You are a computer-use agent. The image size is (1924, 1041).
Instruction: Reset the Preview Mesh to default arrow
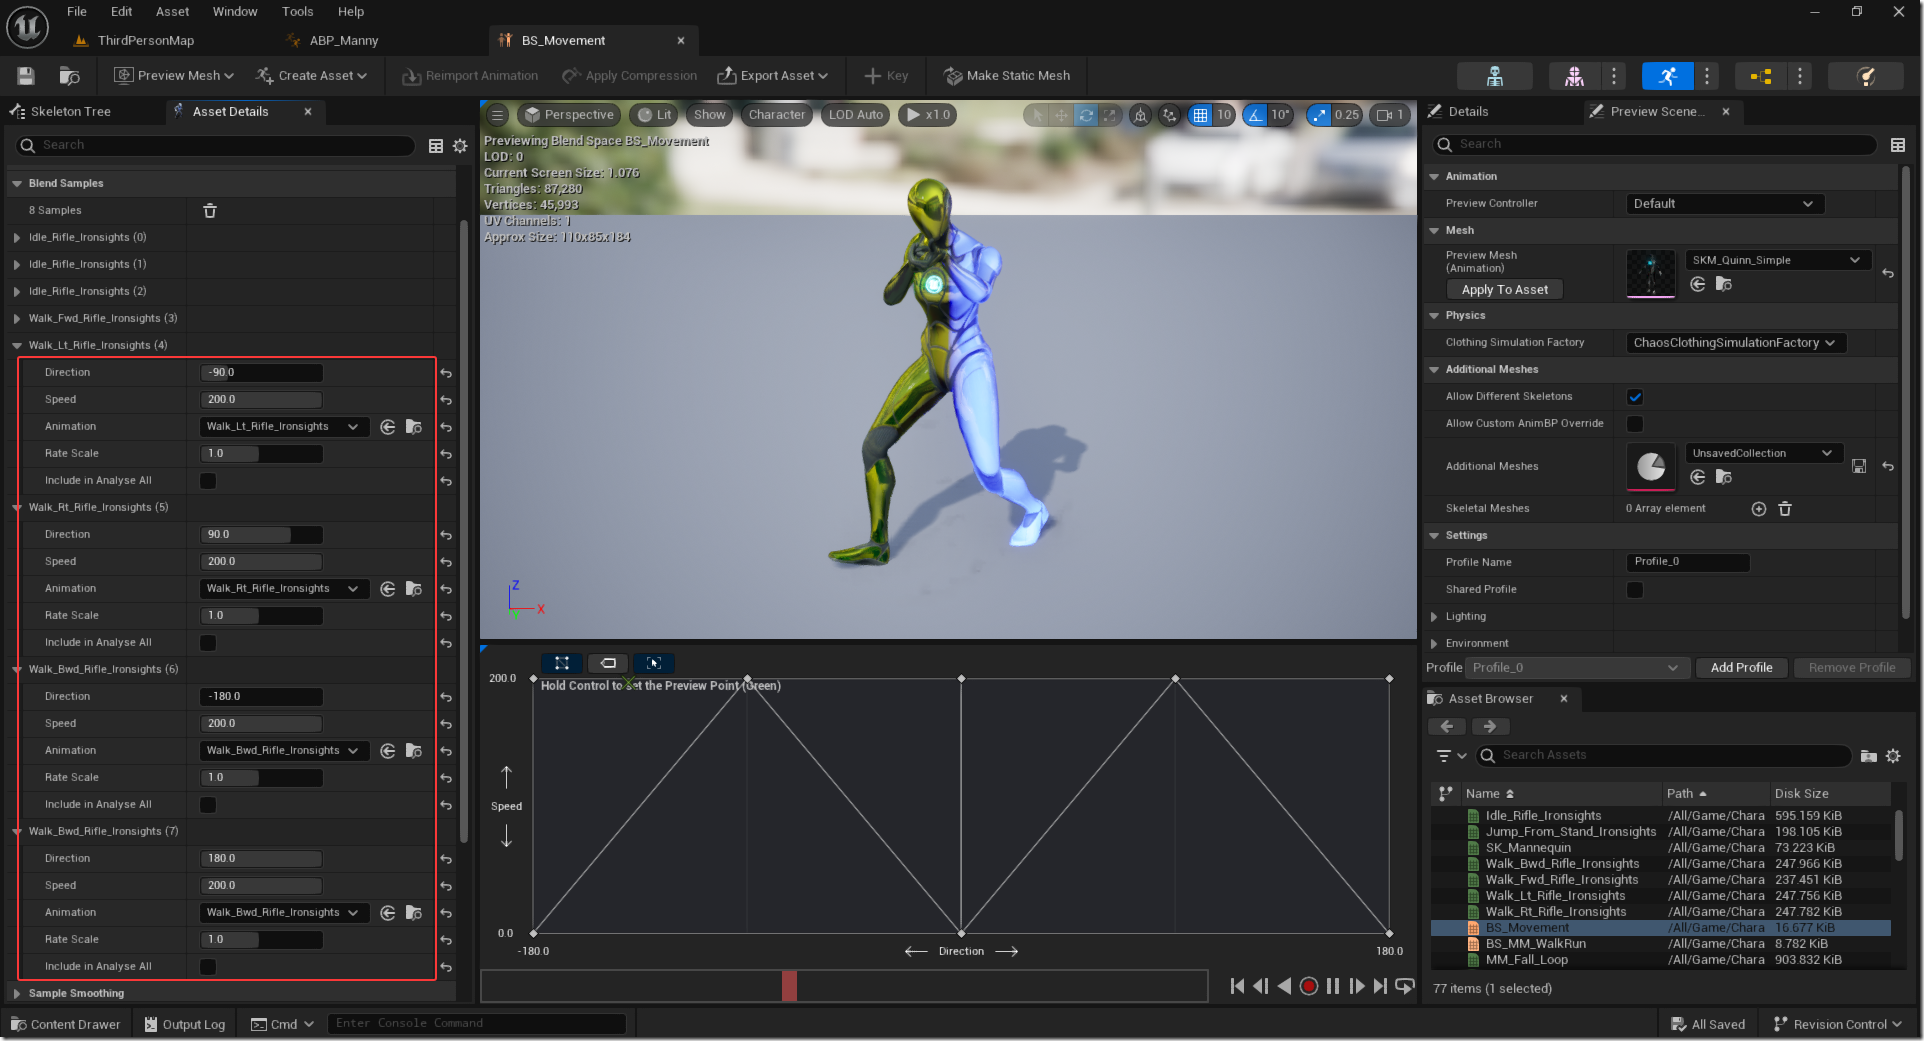pyautogui.click(x=1888, y=273)
